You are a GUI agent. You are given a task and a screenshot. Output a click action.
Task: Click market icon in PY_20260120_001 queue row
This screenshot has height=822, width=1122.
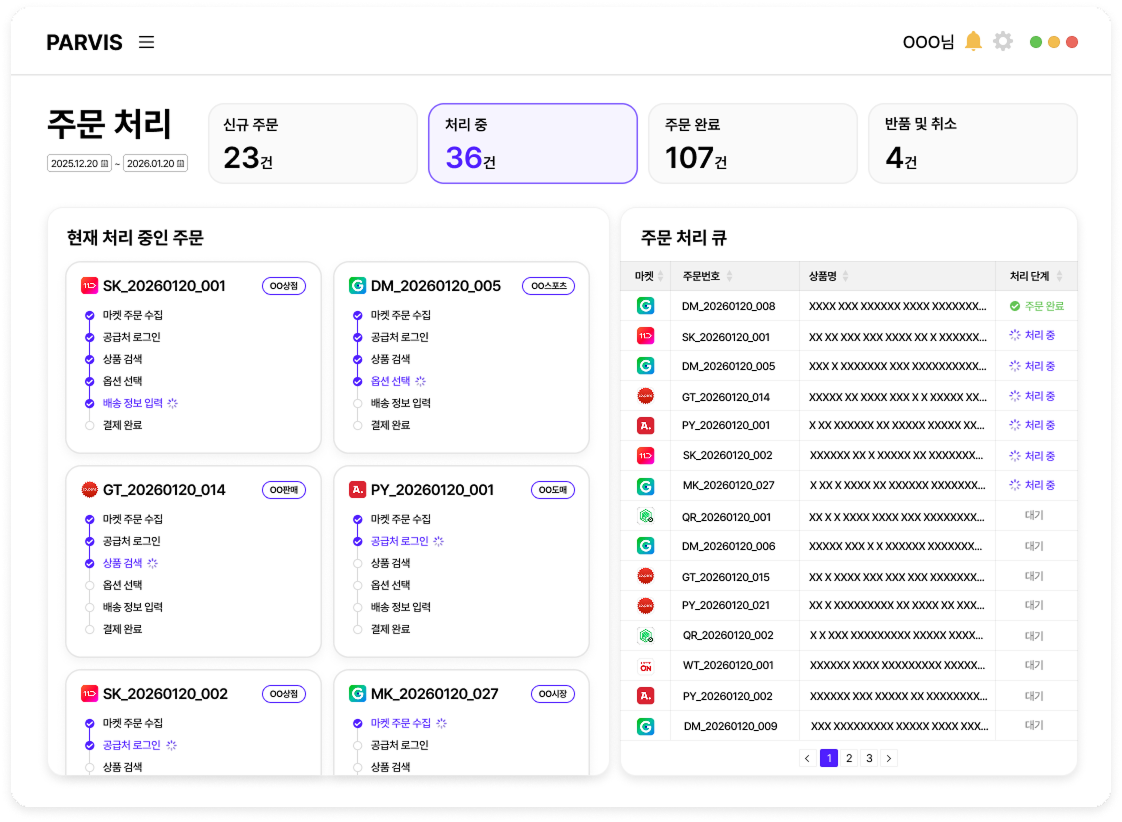click(x=645, y=426)
